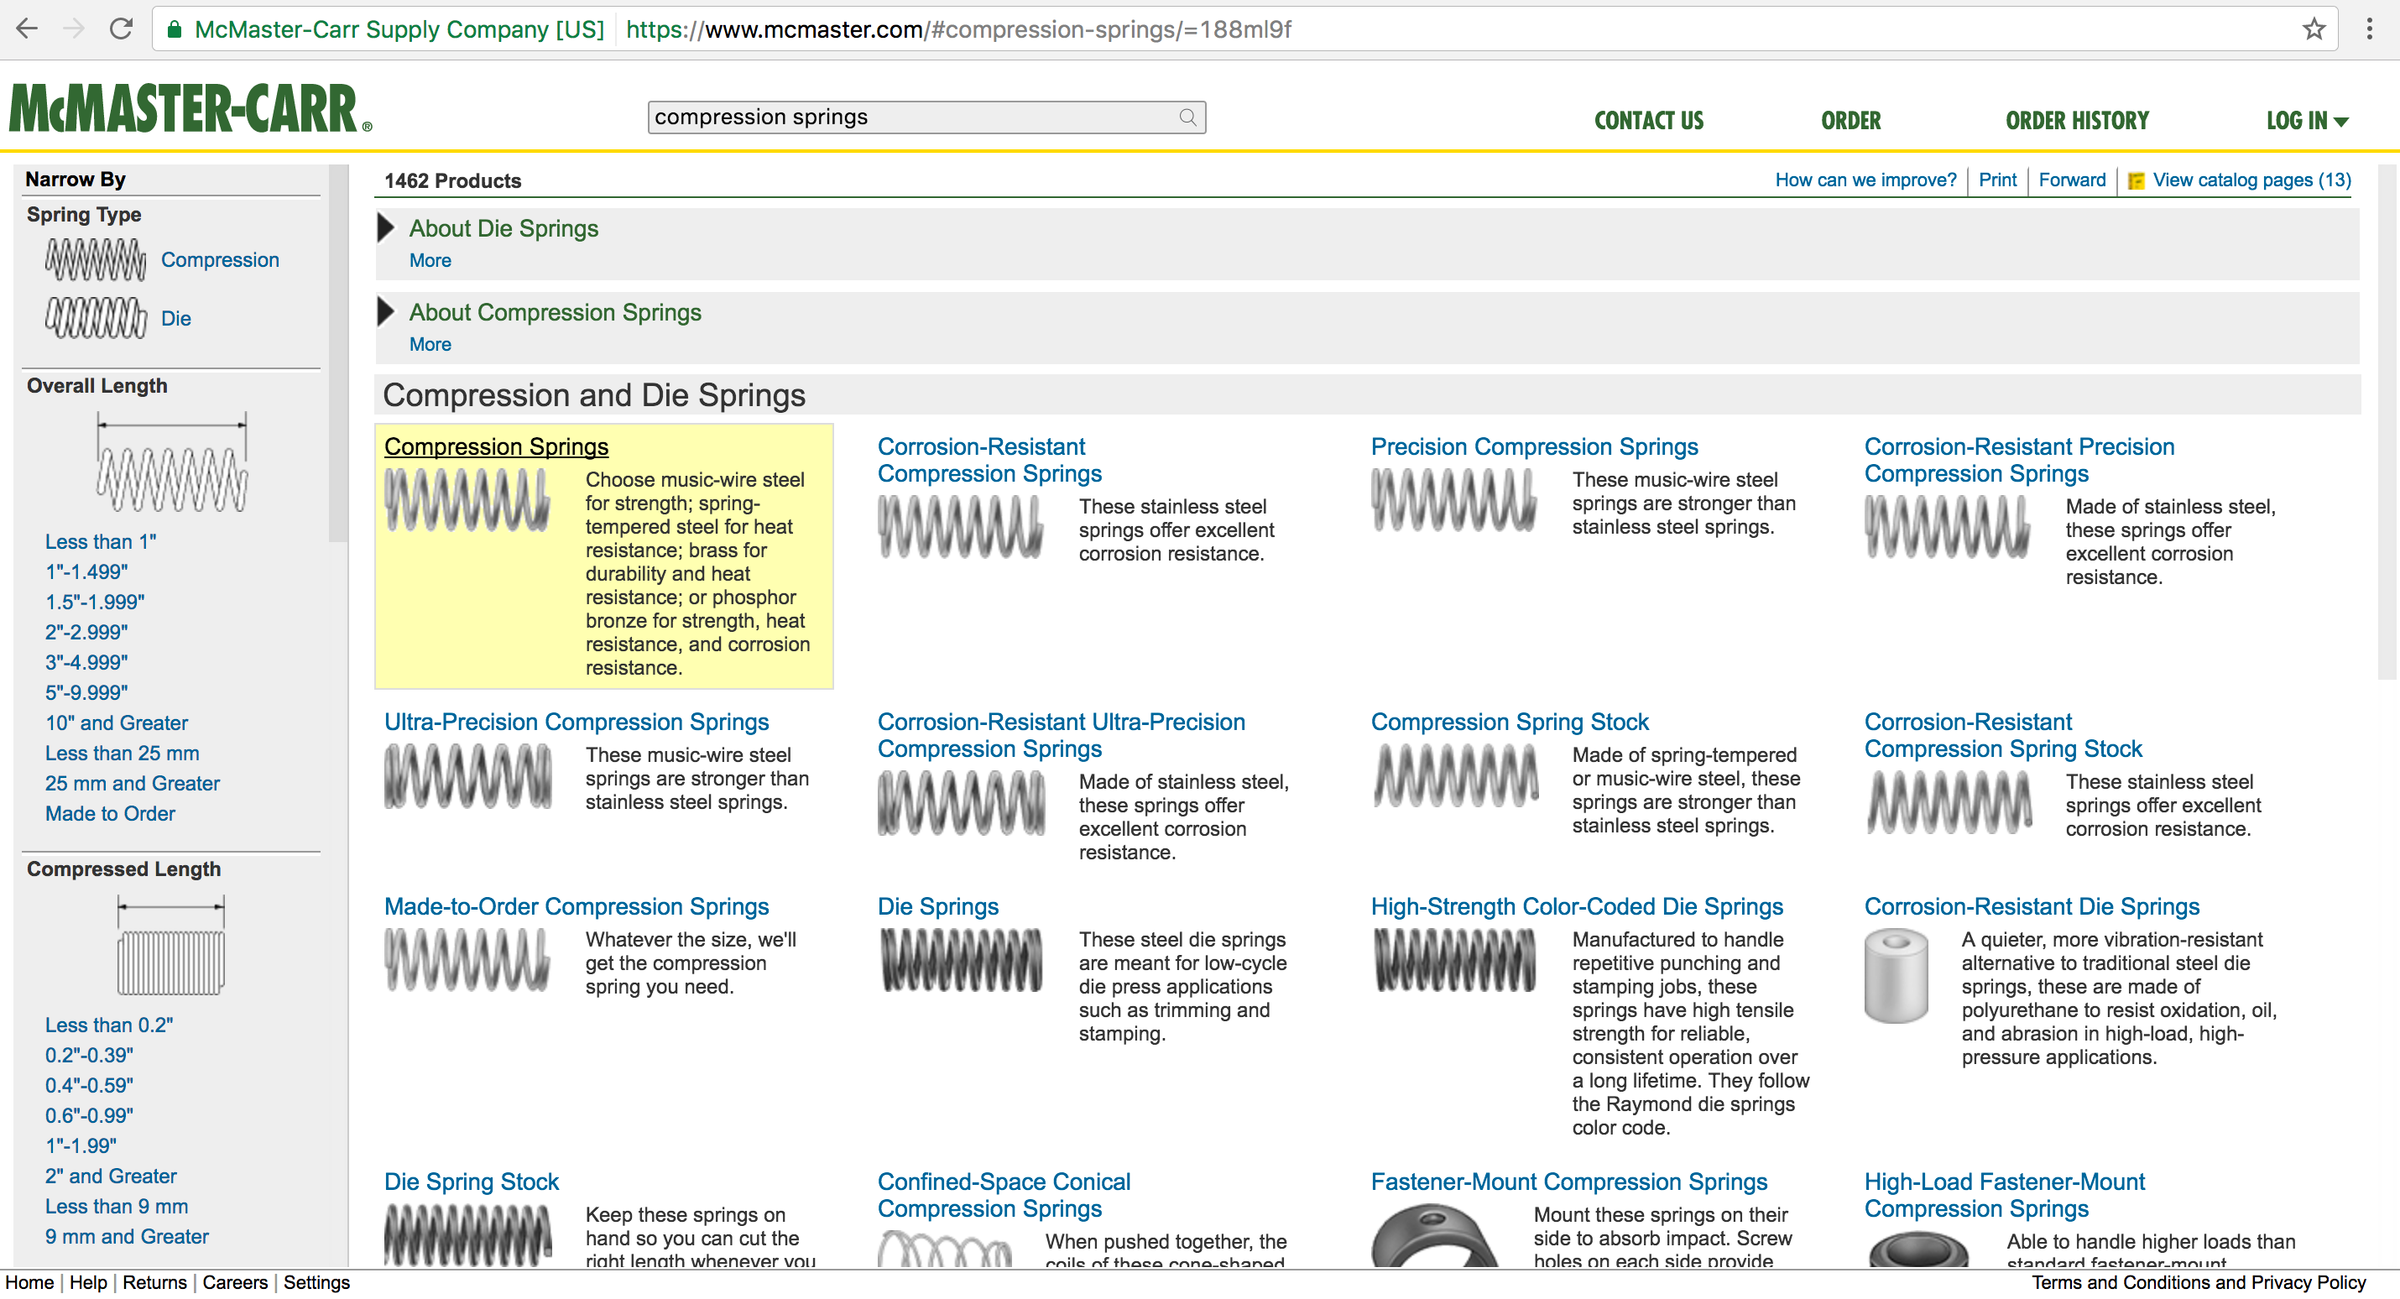Click the Die Springs product image
Screen dimensions: 2400x1299
pyautogui.click(x=961, y=959)
